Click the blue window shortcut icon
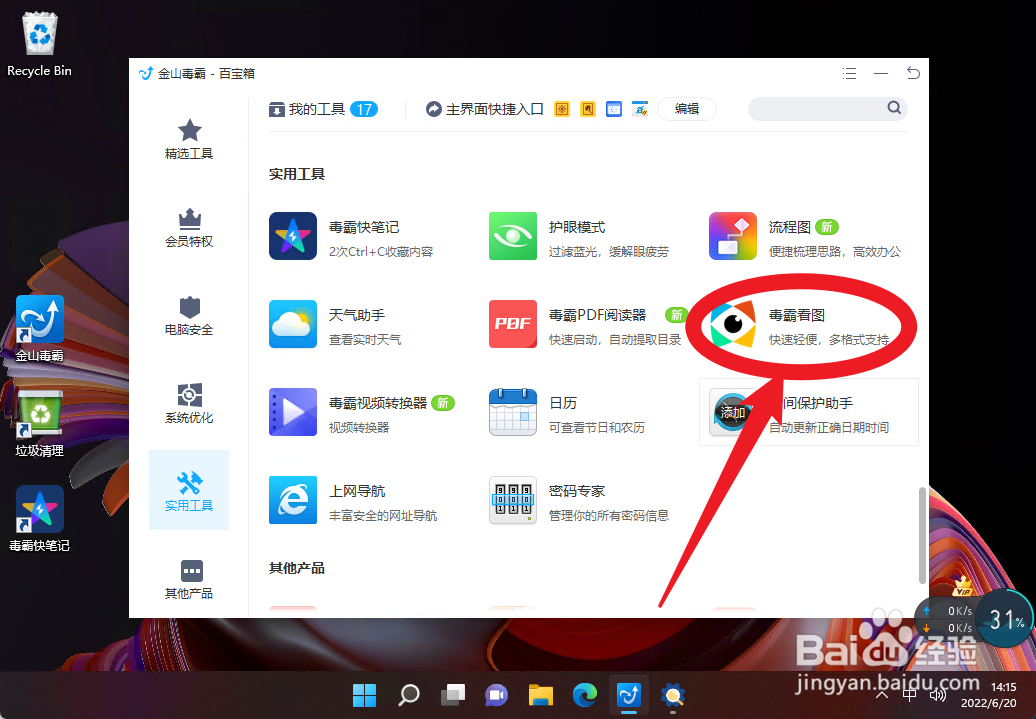1036x719 pixels. click(x=614, y=109)
